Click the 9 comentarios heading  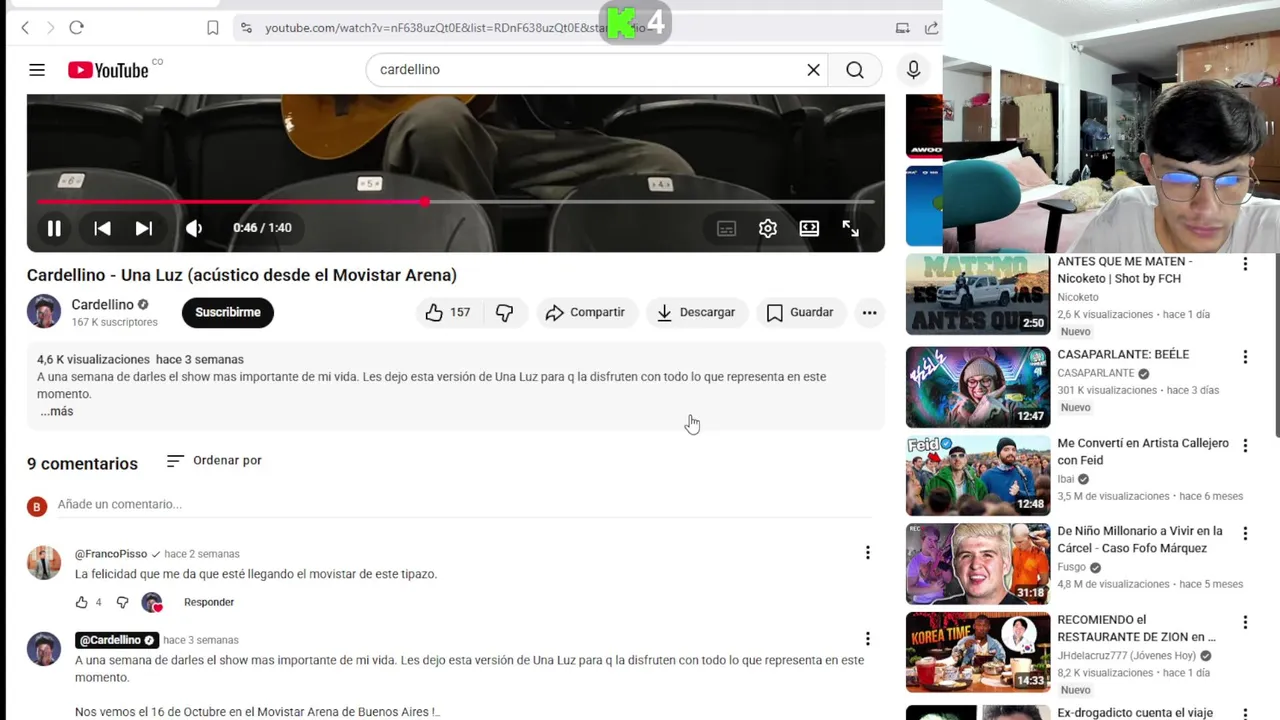[x=82, y=464]
